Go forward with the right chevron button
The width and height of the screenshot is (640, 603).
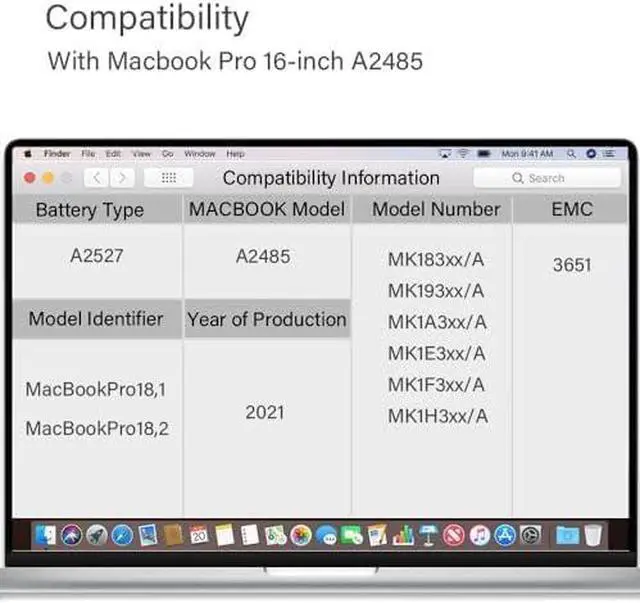(121, 178)
